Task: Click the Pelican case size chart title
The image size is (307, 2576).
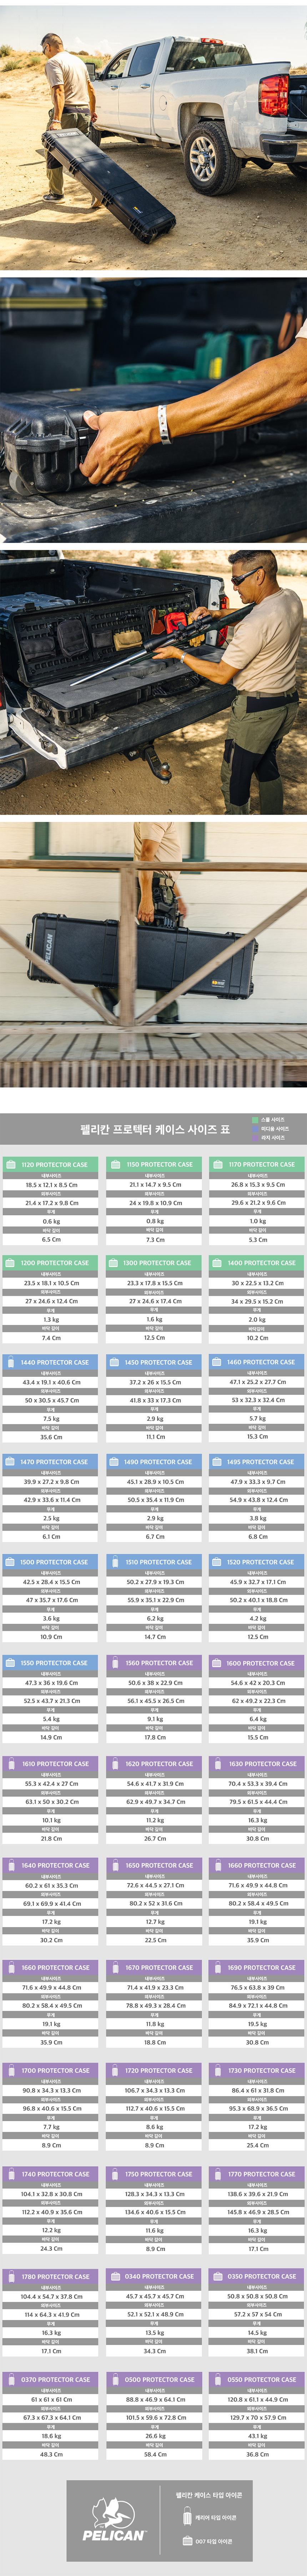Action: pyautogui.click(x=155, y=1129)
